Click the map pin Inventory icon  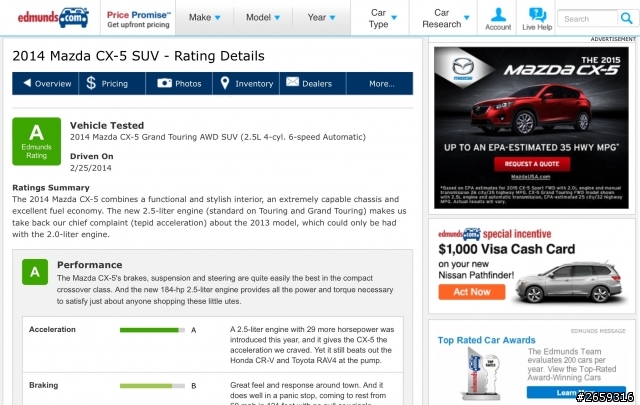224,83
